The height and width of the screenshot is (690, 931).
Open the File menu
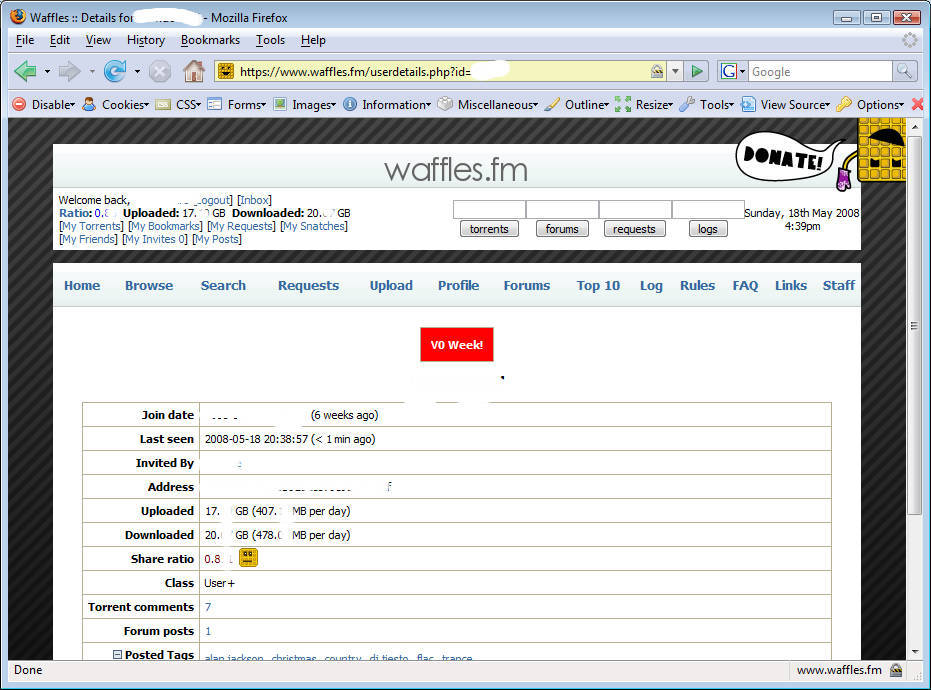pos(24,40)
